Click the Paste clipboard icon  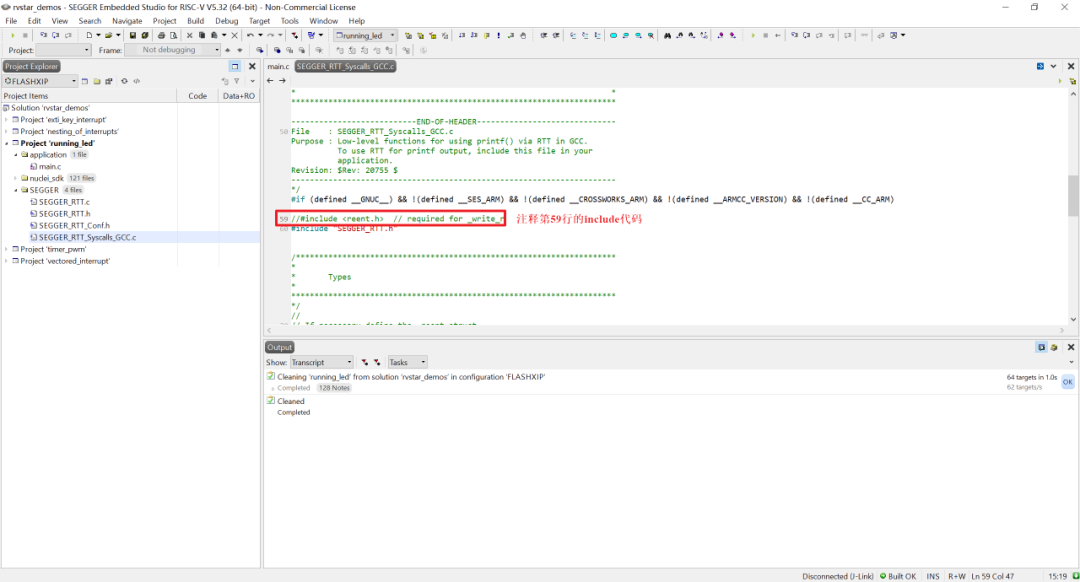214,35
